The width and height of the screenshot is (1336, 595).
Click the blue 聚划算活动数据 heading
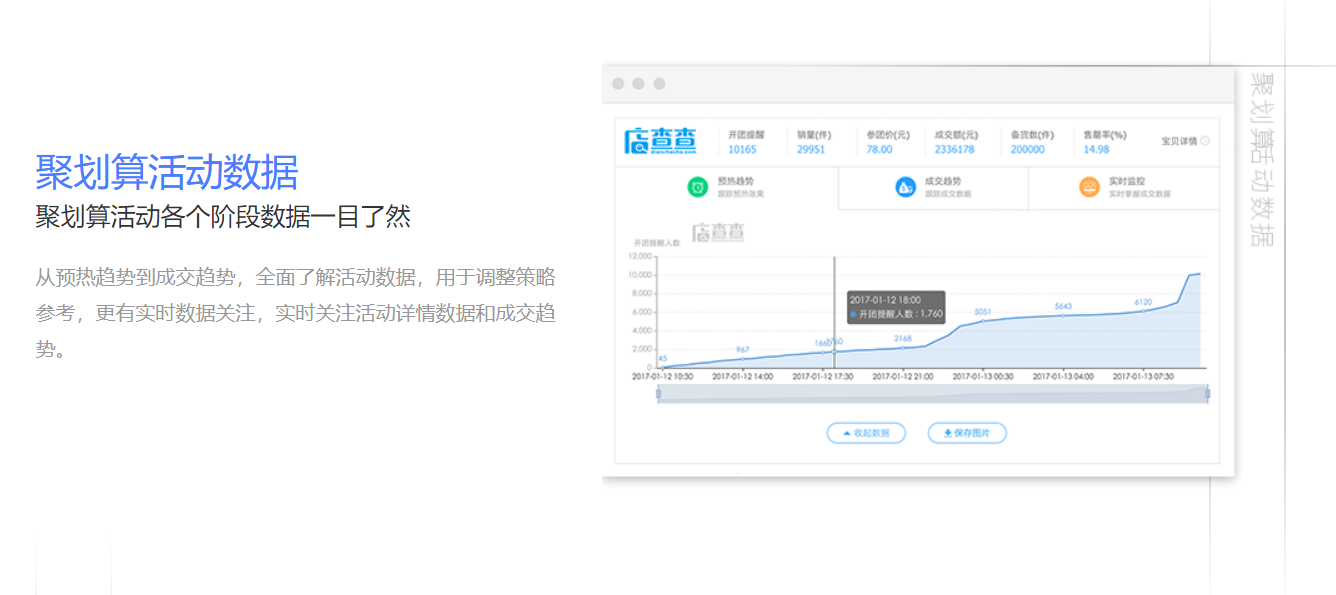click(167, 173)
